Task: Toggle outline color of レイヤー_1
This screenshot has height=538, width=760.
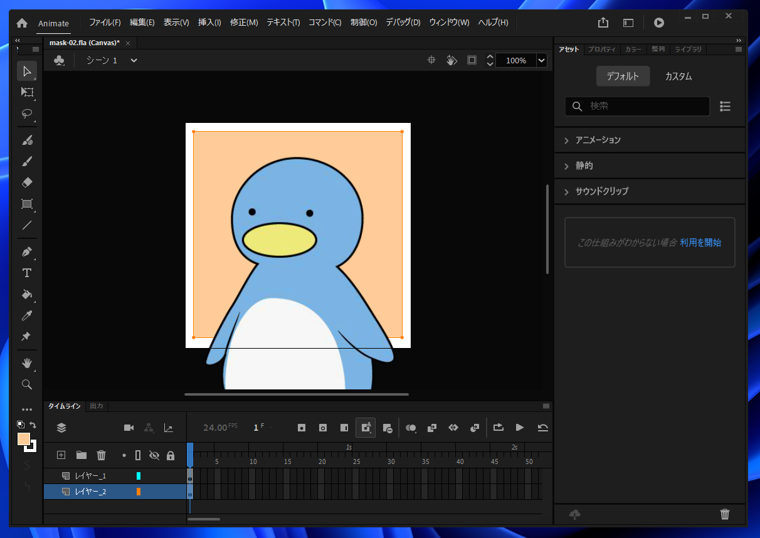Action: pos(139,476)
